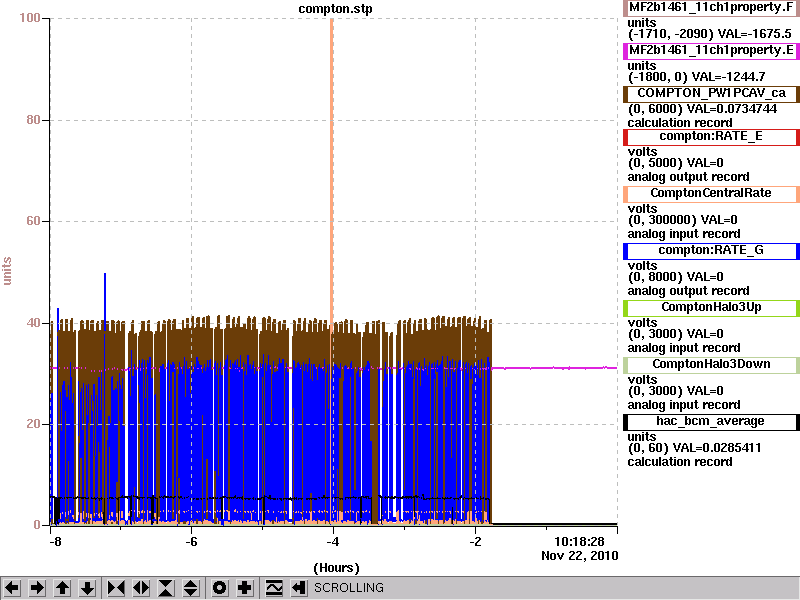Click the SCROLLING status label
The width and height of the screenshot is (800, 600).
click(x=348, y=588)
